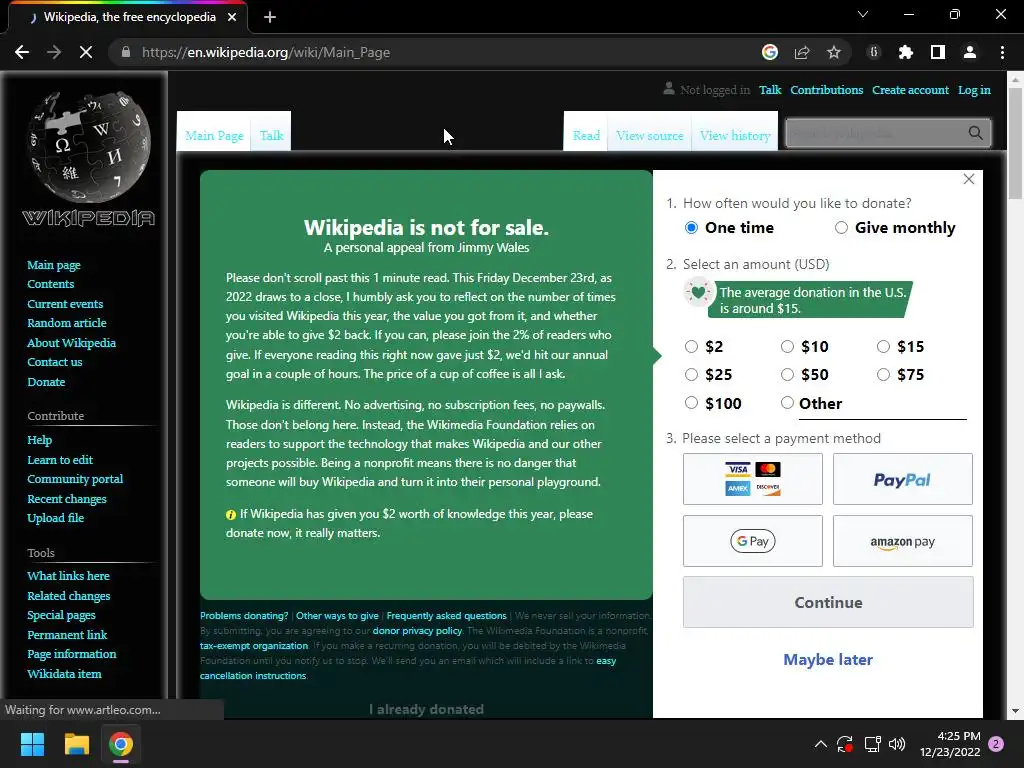Close the donation banner with X

tap(969, 179)
